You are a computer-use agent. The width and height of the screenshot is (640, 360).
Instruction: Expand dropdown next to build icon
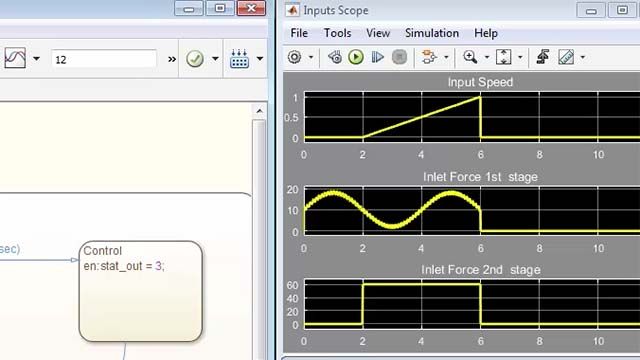click(260, 59)
